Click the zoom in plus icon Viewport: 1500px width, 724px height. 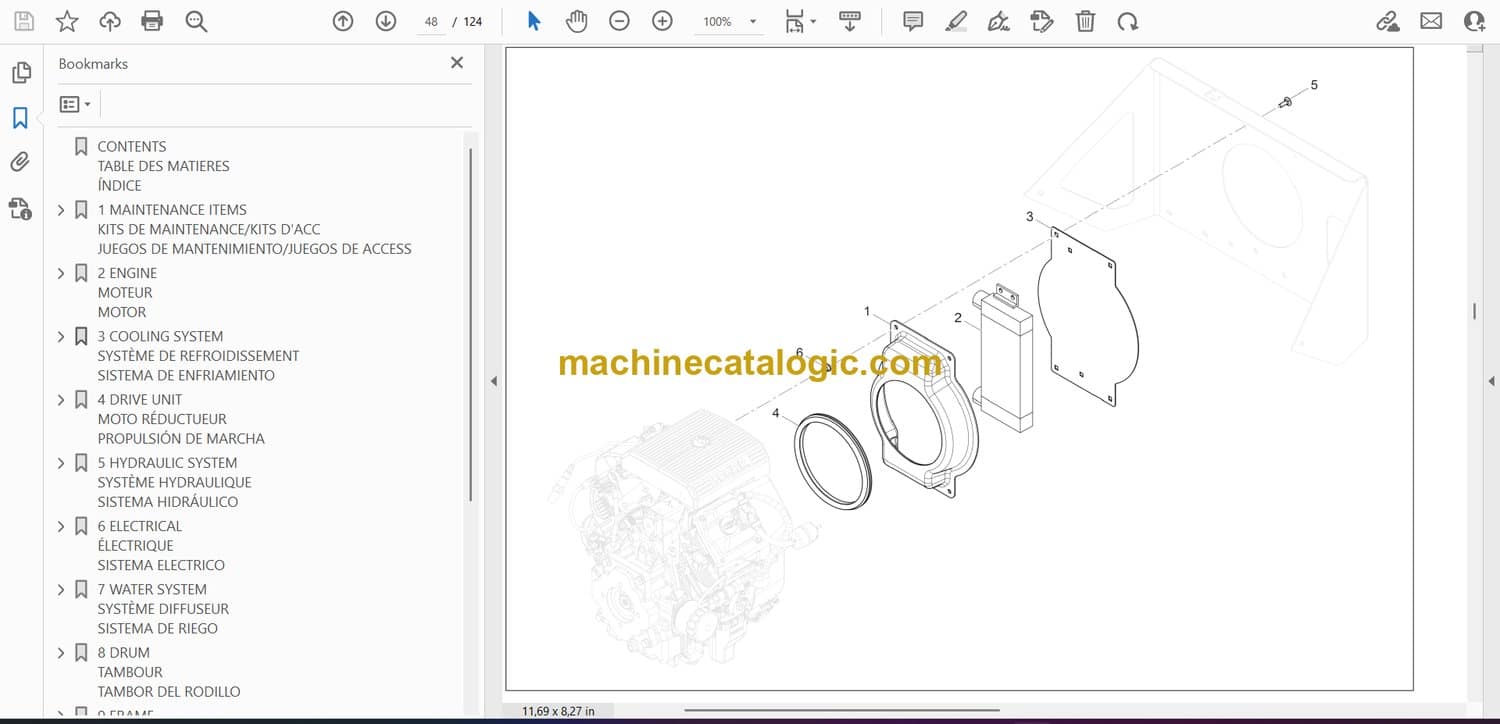click(x=662, y=21)
